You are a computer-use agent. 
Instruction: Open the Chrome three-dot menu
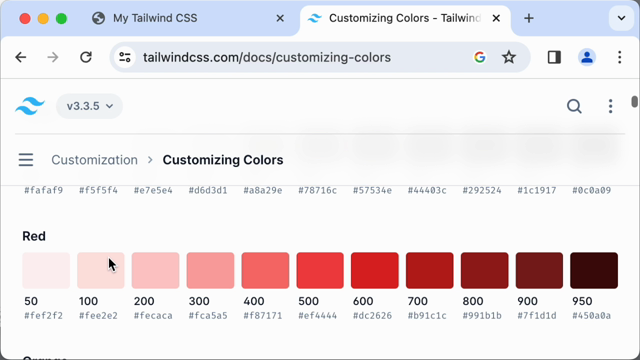click(620, 57)
